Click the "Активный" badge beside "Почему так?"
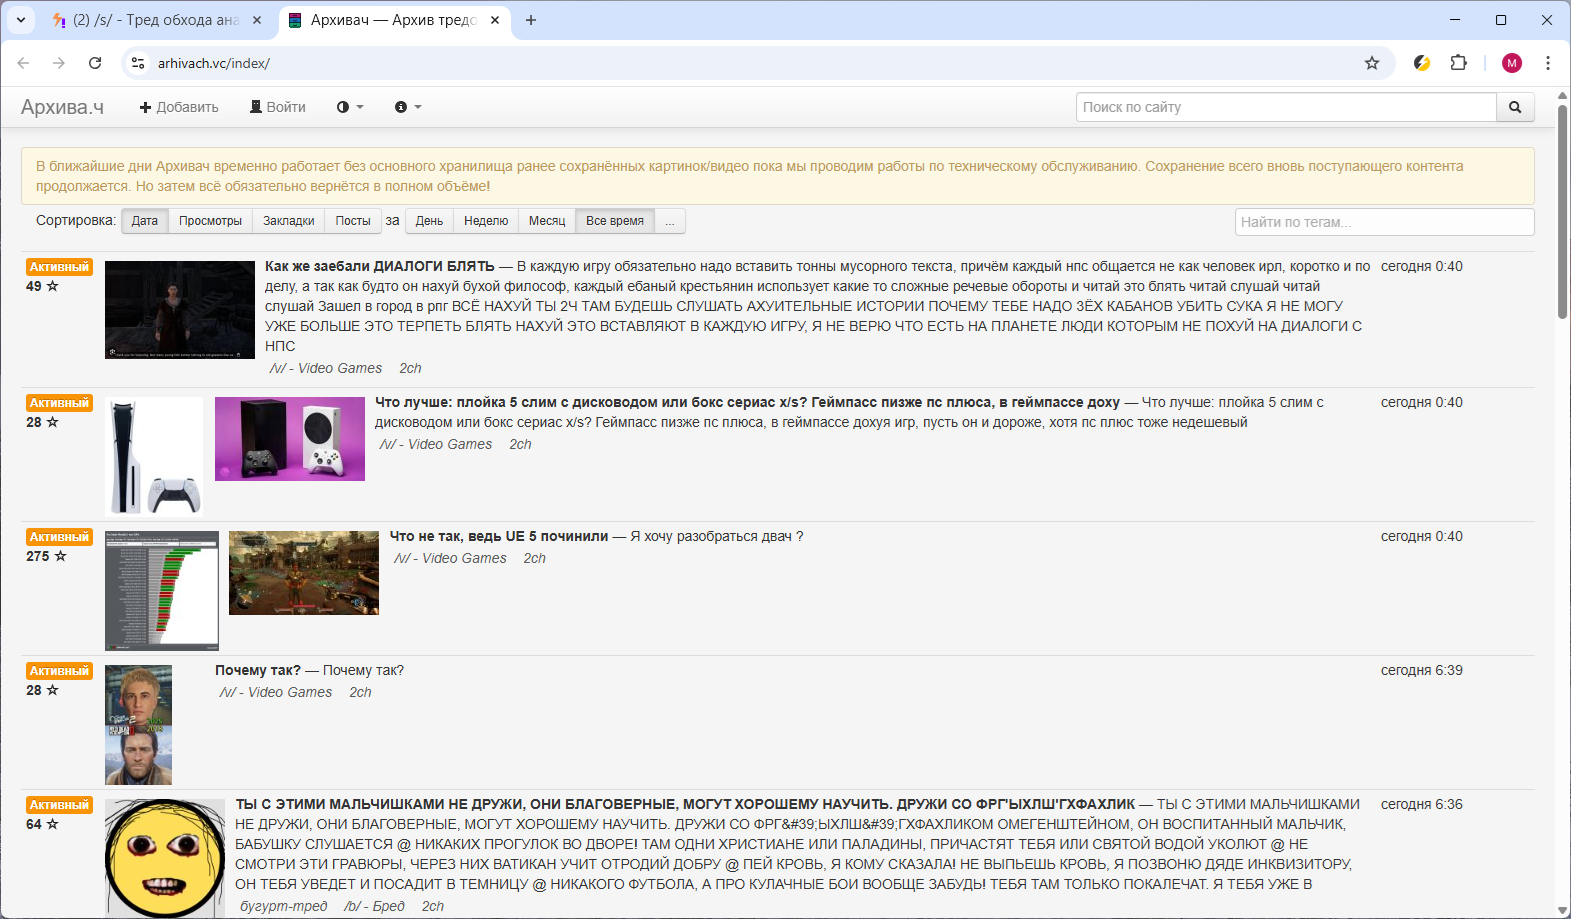 (x=59, y=671)
